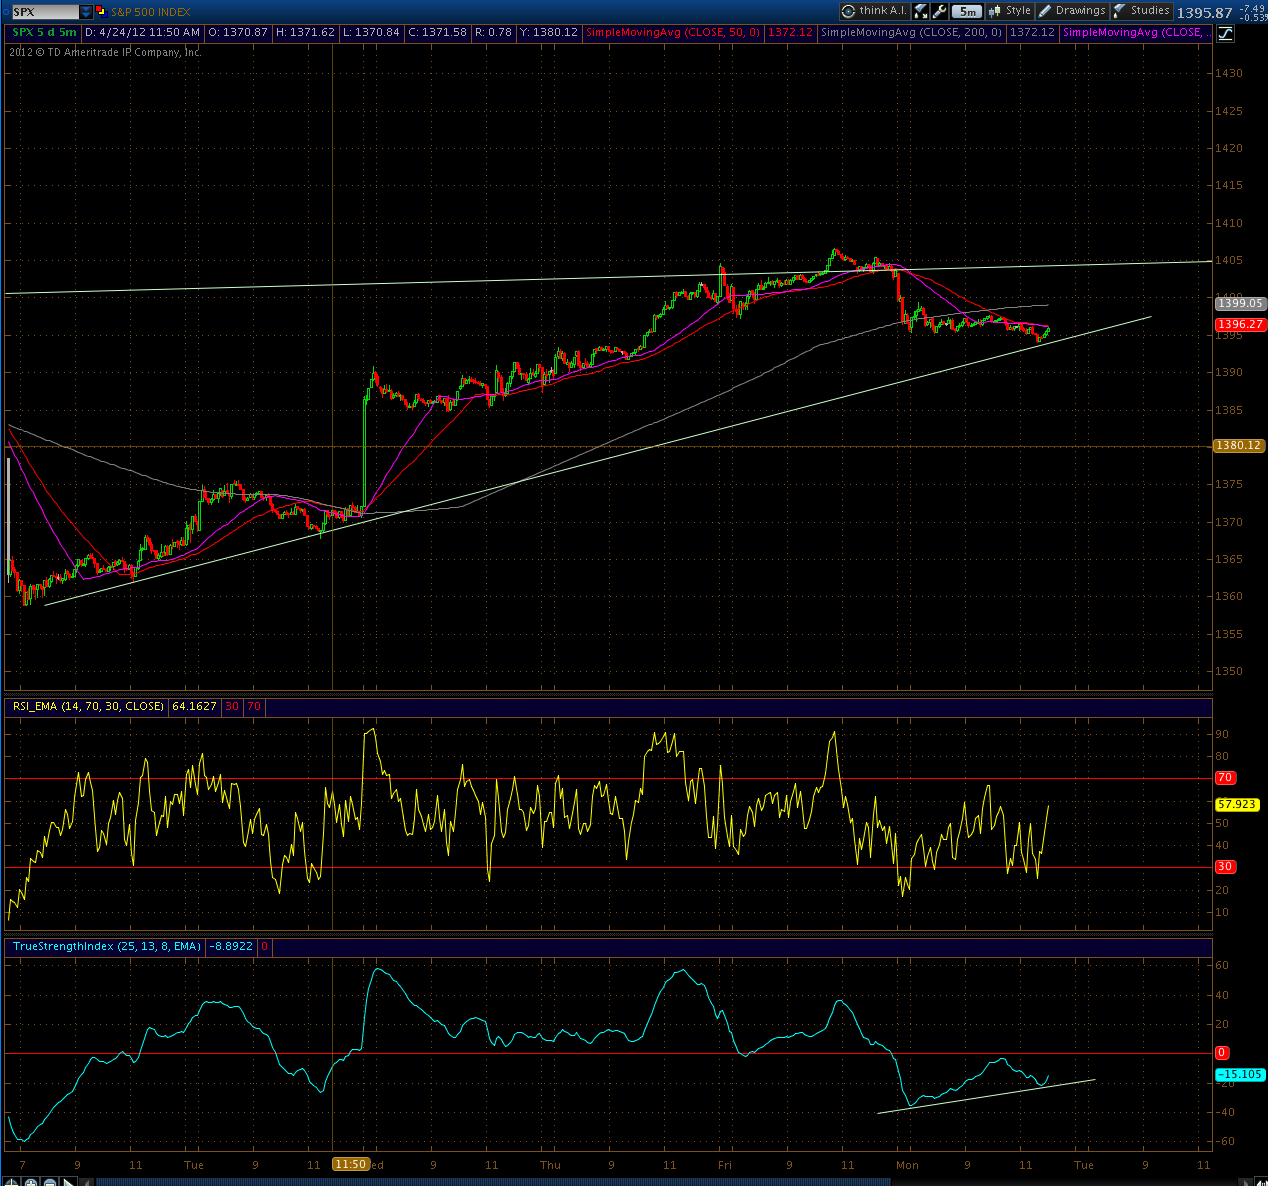Image resolution: width=1268 pixels, height=1186 pixels.
Task: Click the Thu label on time axis
Action: [550, 1165]
